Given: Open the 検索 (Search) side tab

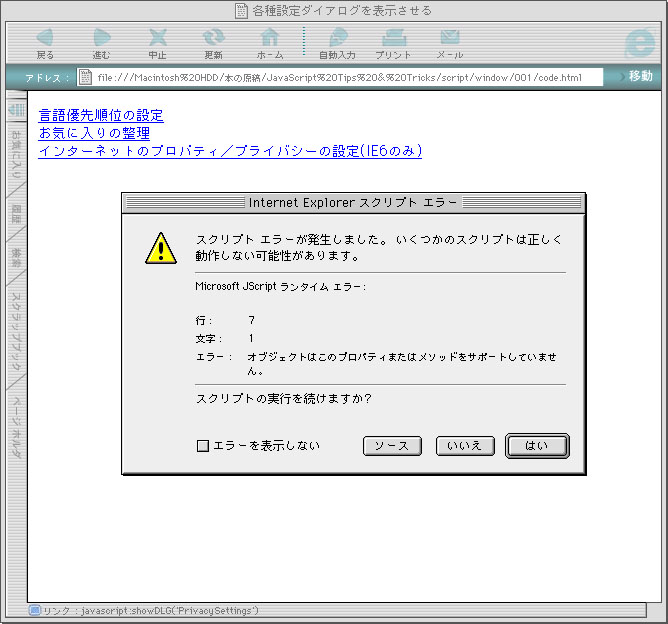Looking at the screenshot, I should point(16,258).
